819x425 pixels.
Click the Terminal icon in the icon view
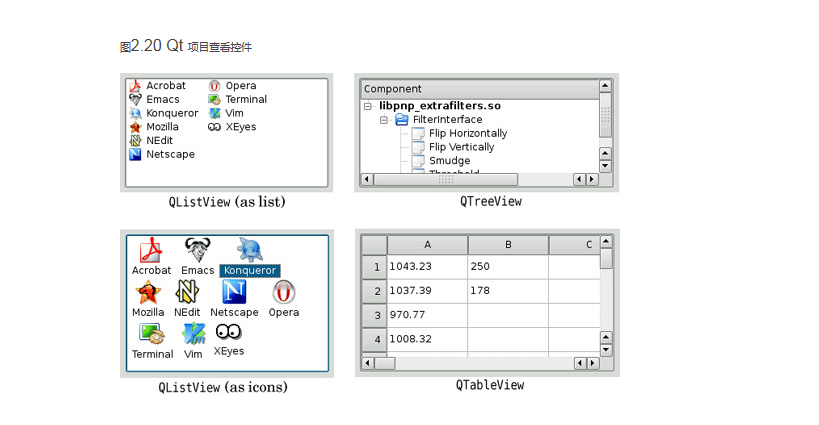[x=152, y=334]
